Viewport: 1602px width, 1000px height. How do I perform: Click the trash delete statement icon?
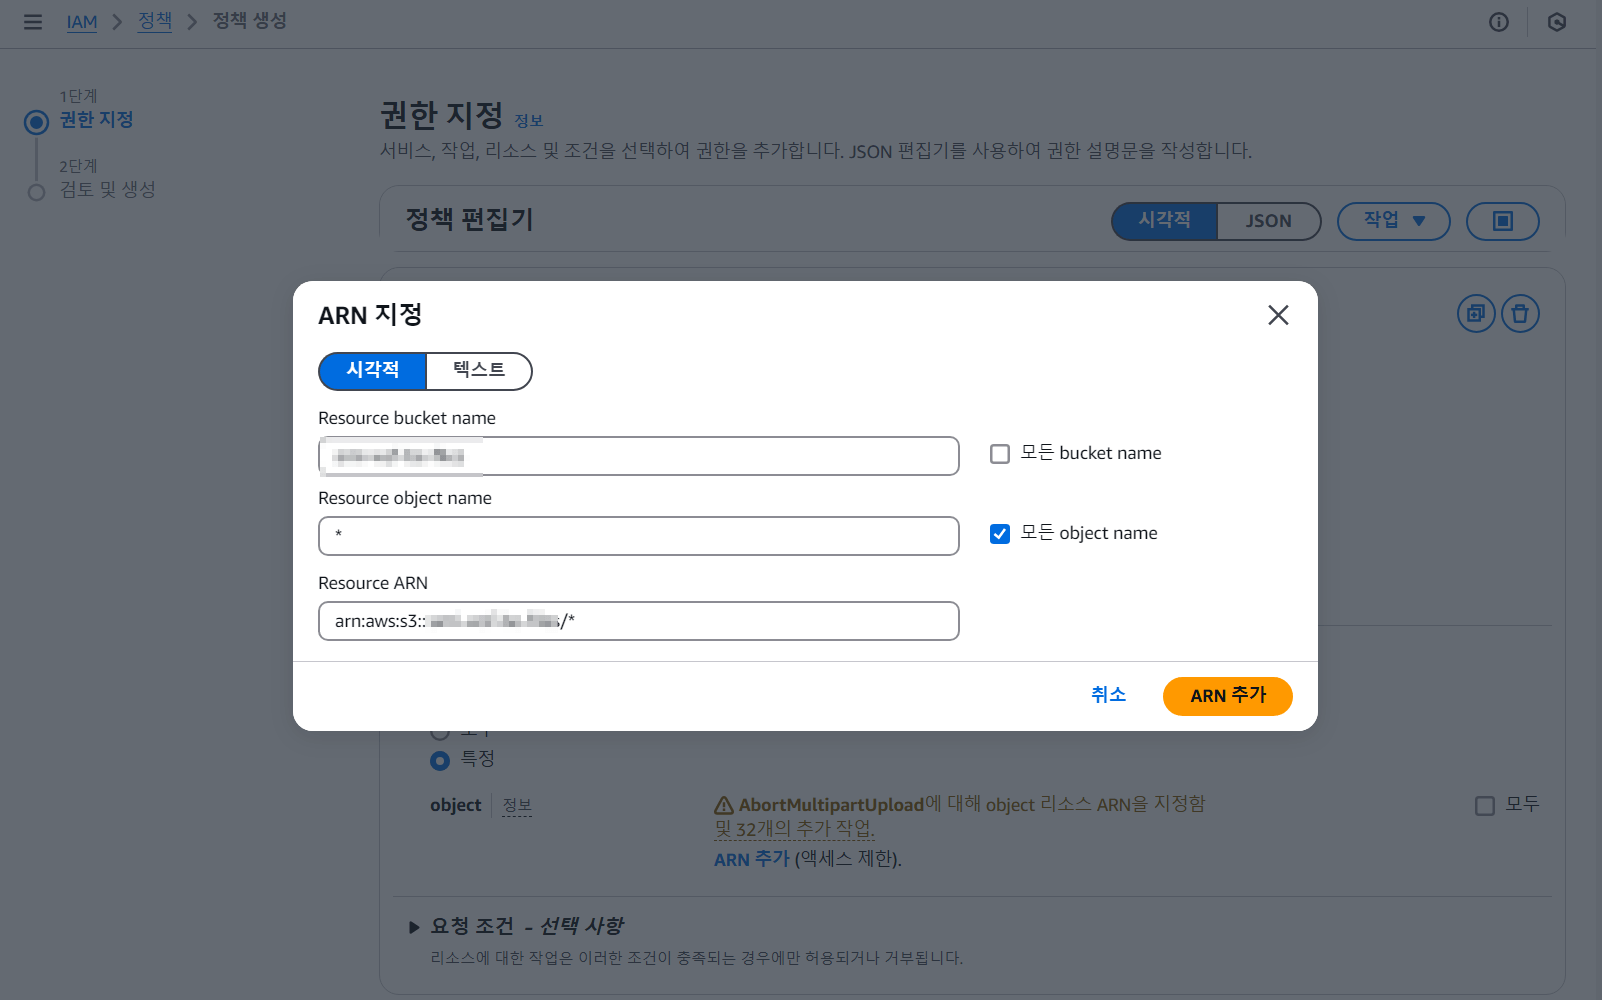[x=1520, y=314]
